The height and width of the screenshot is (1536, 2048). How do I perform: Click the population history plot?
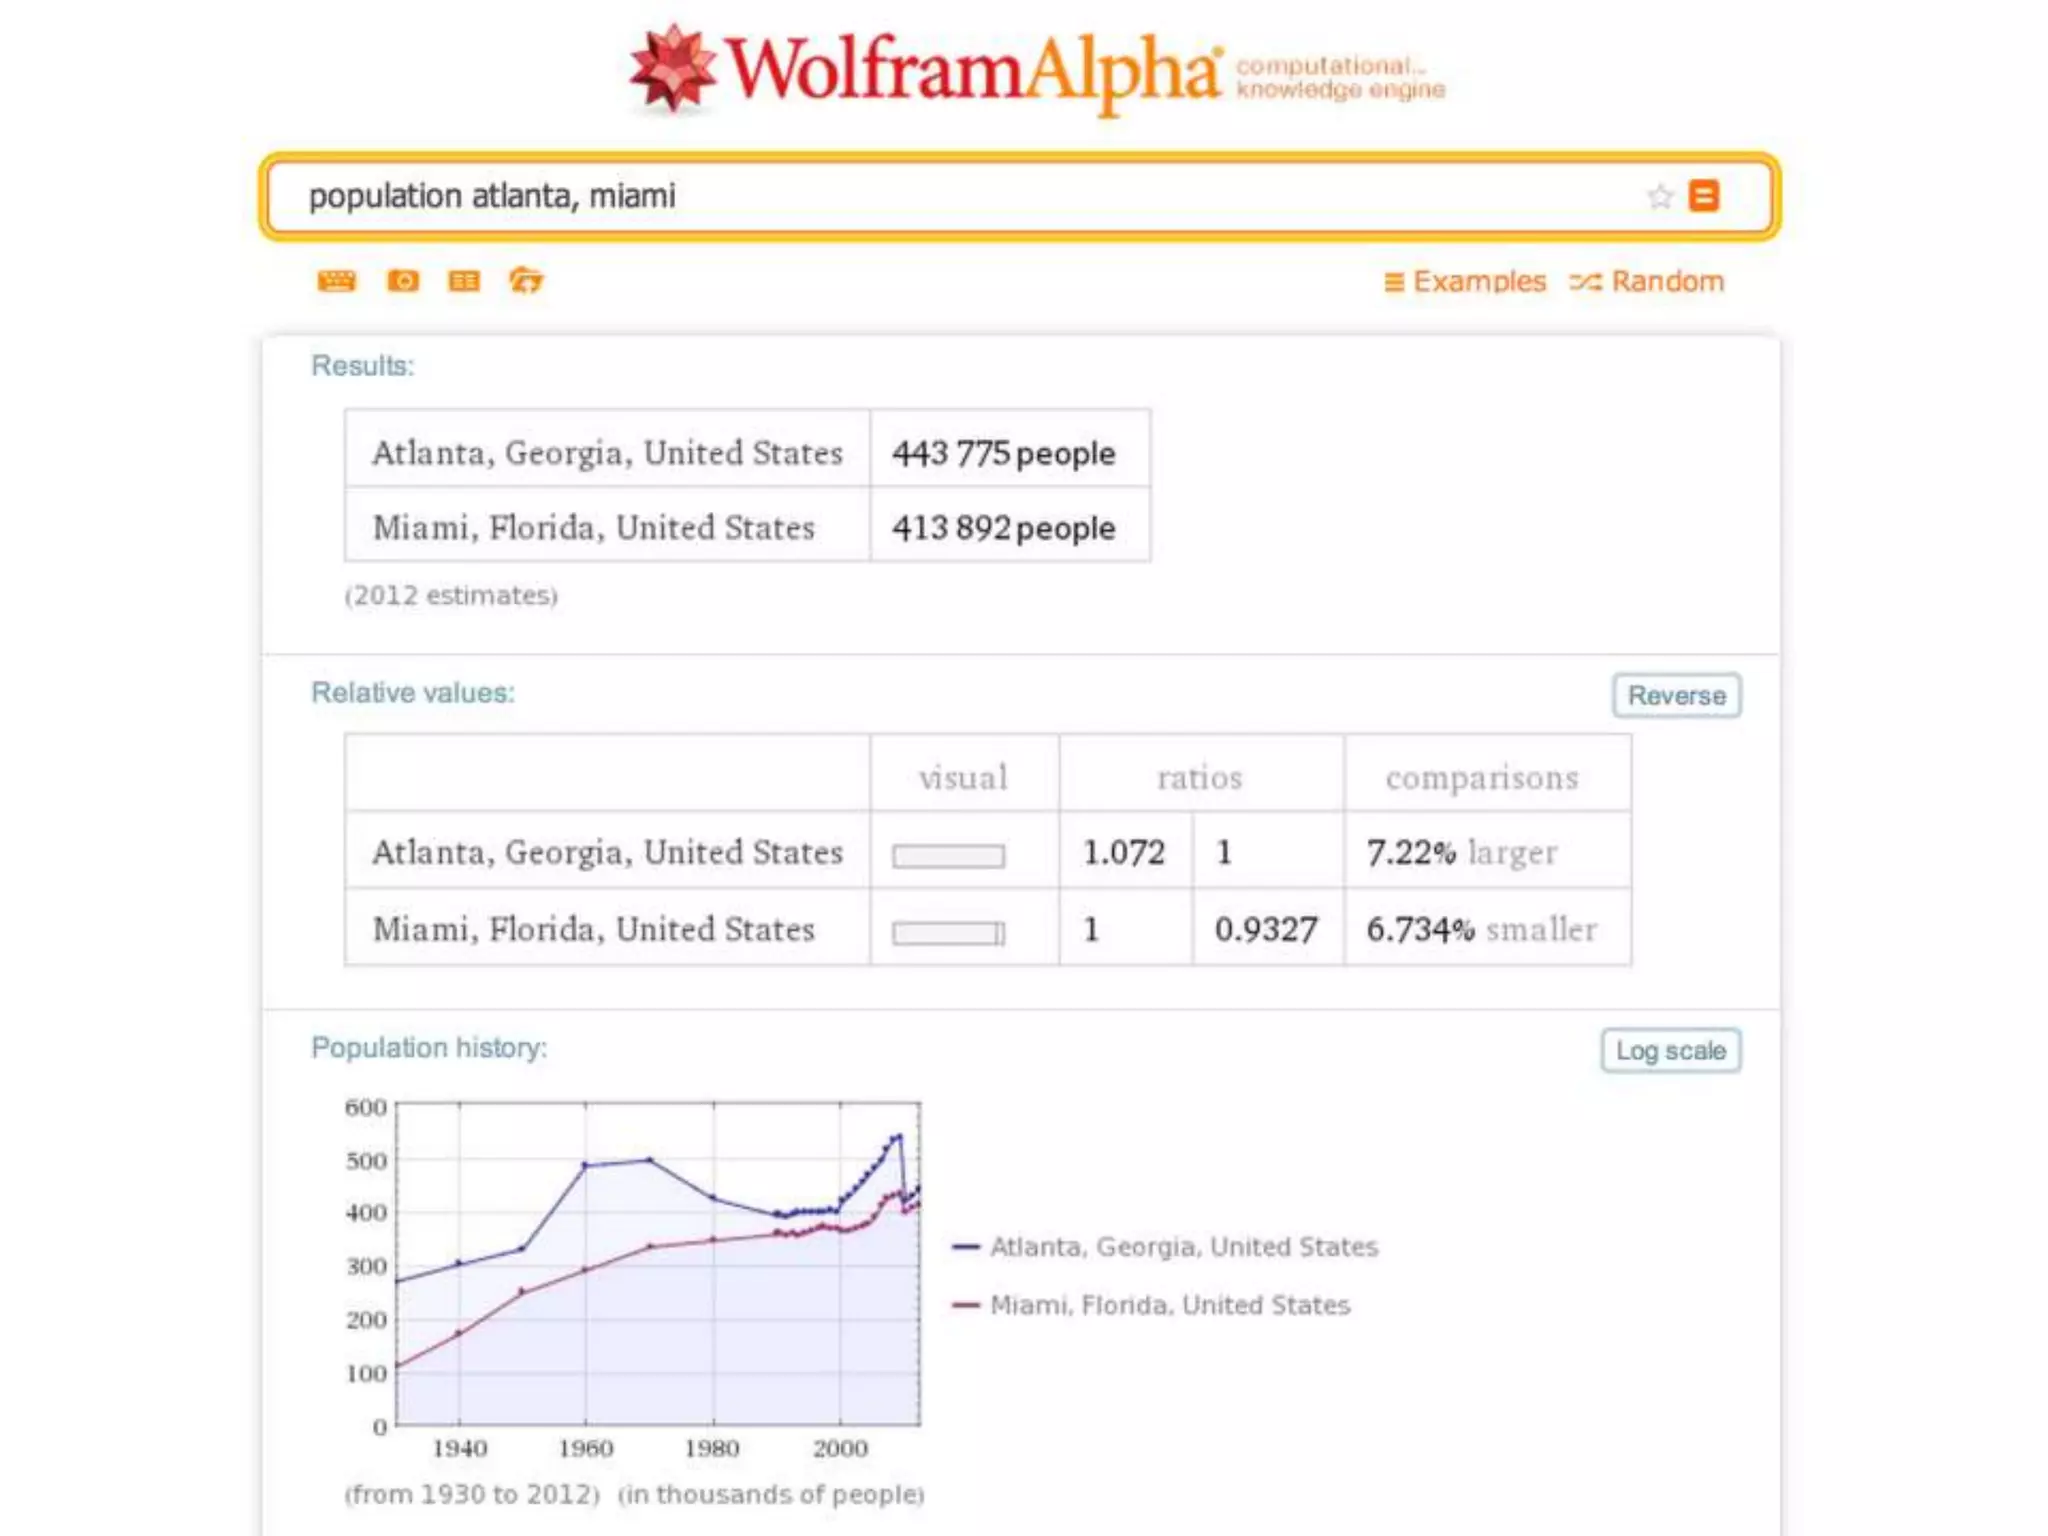click(658, 1264)
